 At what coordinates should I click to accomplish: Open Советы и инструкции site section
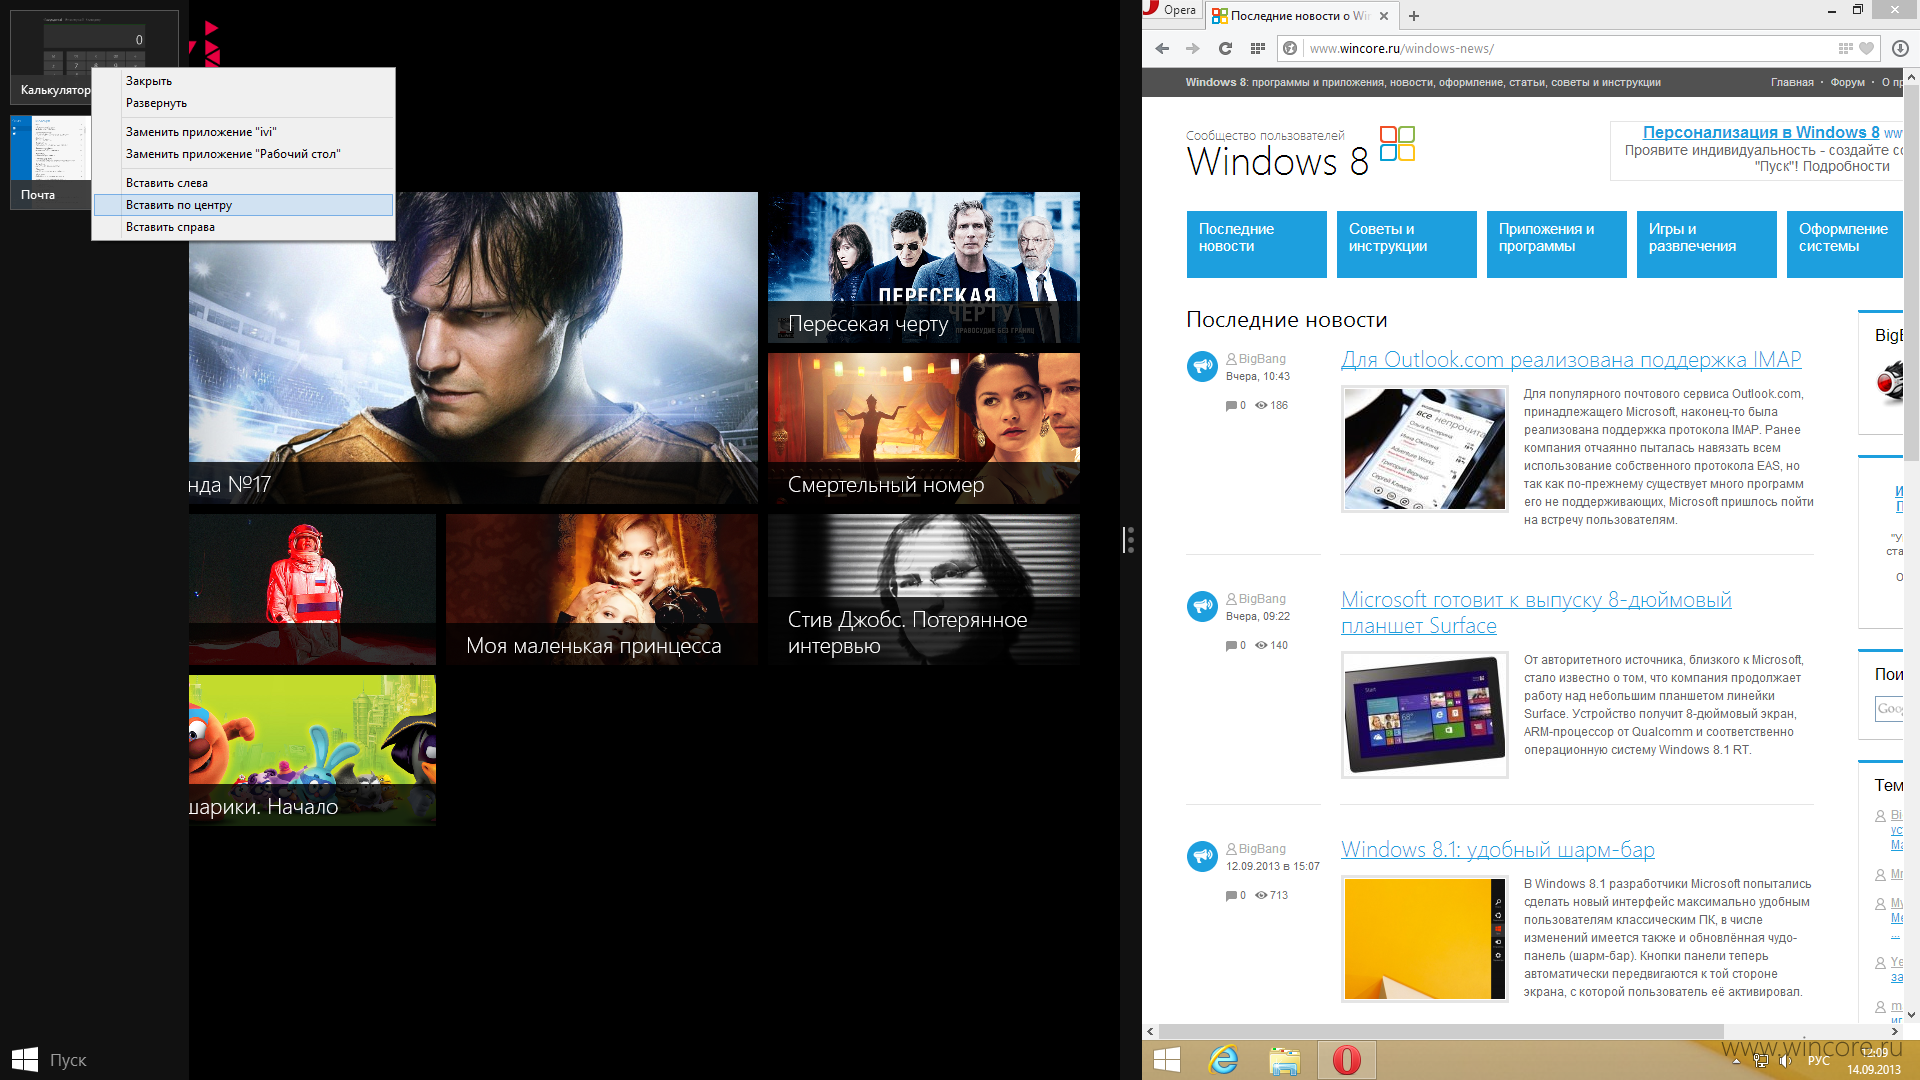[x=1406, y=244]
